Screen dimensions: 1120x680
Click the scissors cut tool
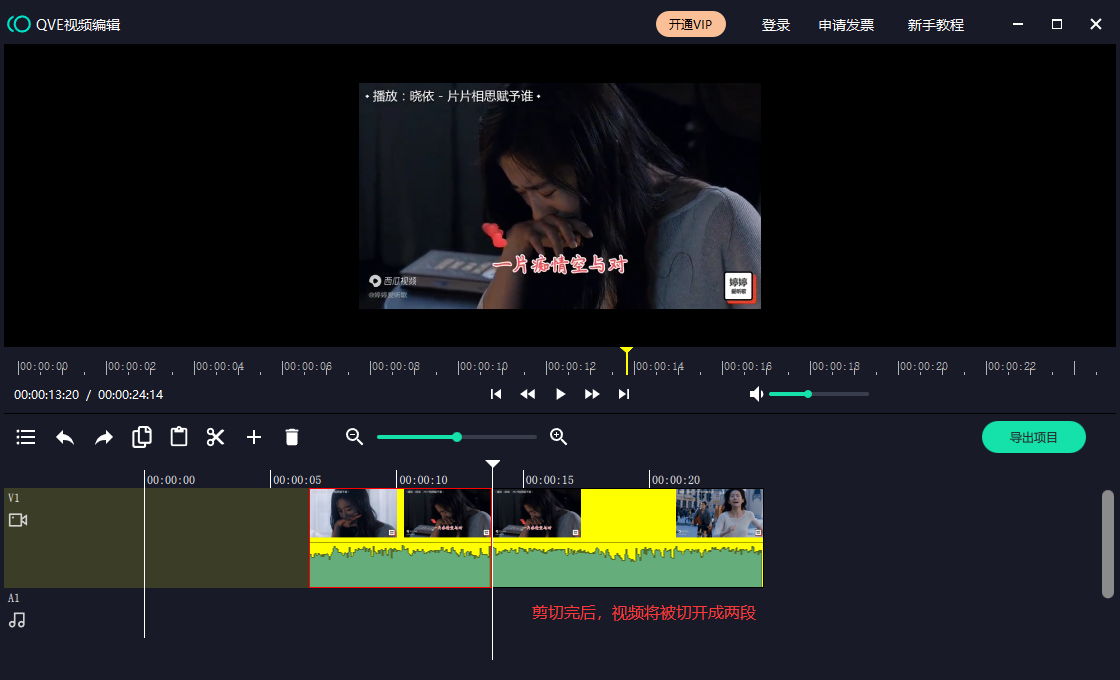coord(216,437)
